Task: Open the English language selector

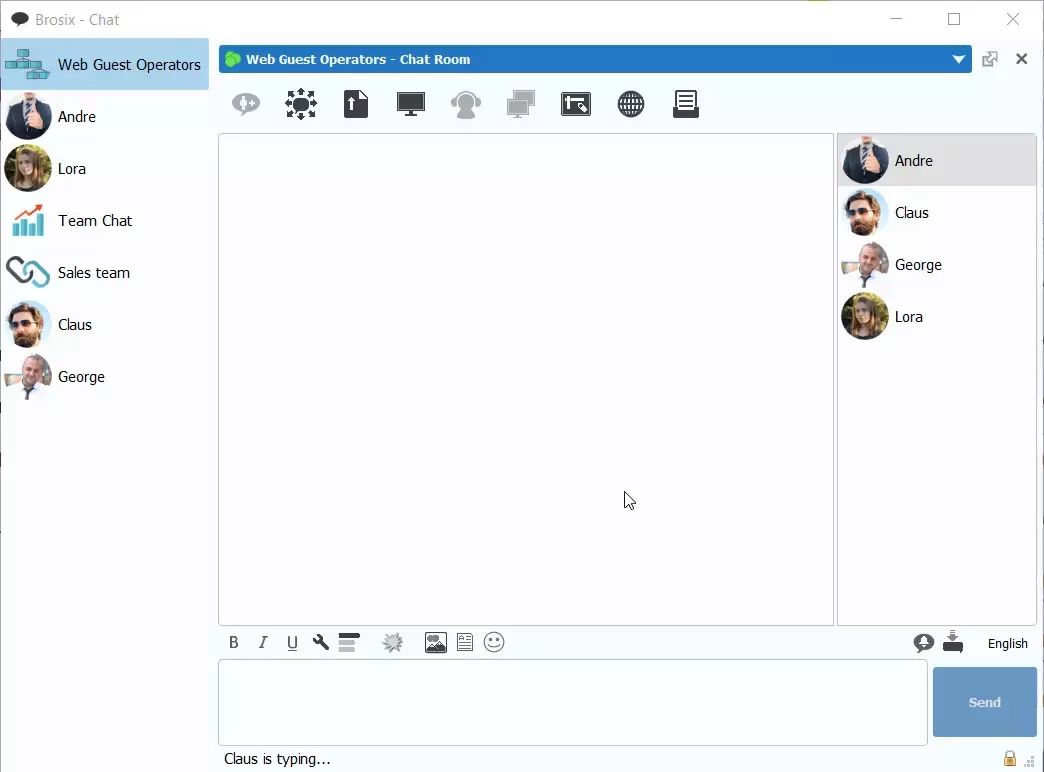Action: point(1007,644)
